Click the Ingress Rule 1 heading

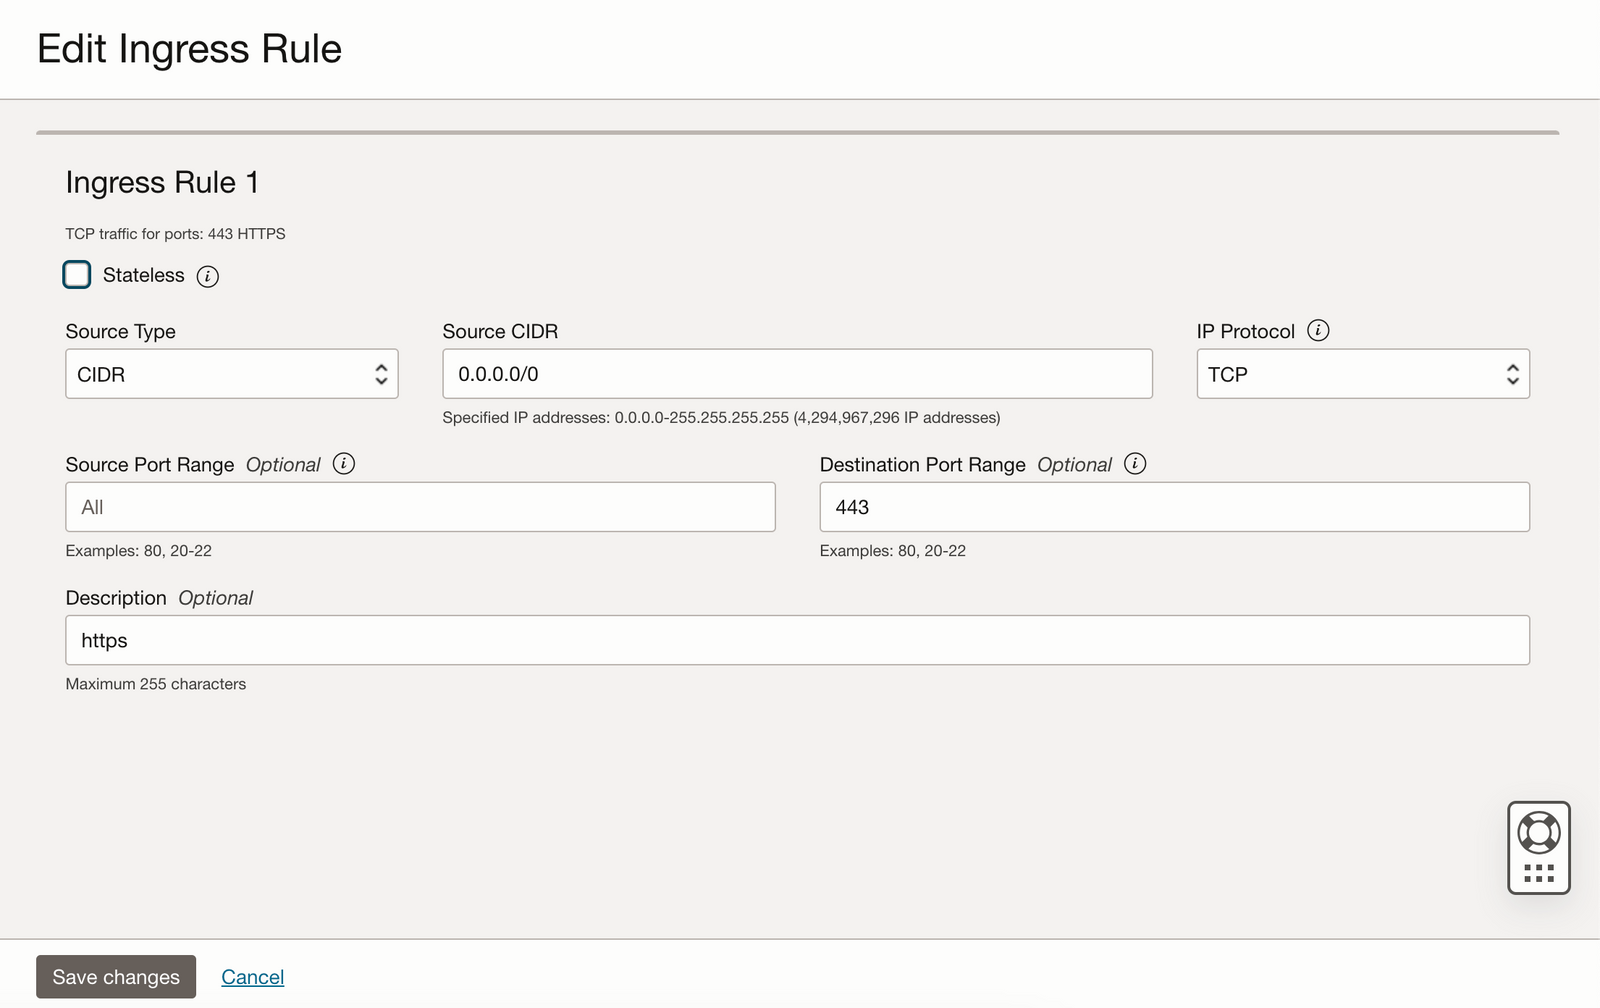pyautogui.click(x=162, y=182)
